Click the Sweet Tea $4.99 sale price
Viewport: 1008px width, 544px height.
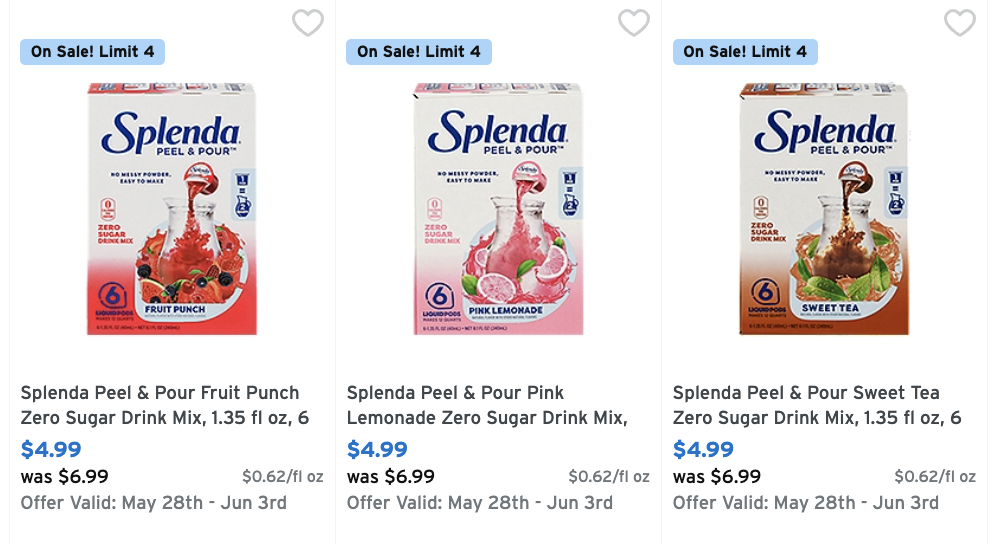pos(703,450)
